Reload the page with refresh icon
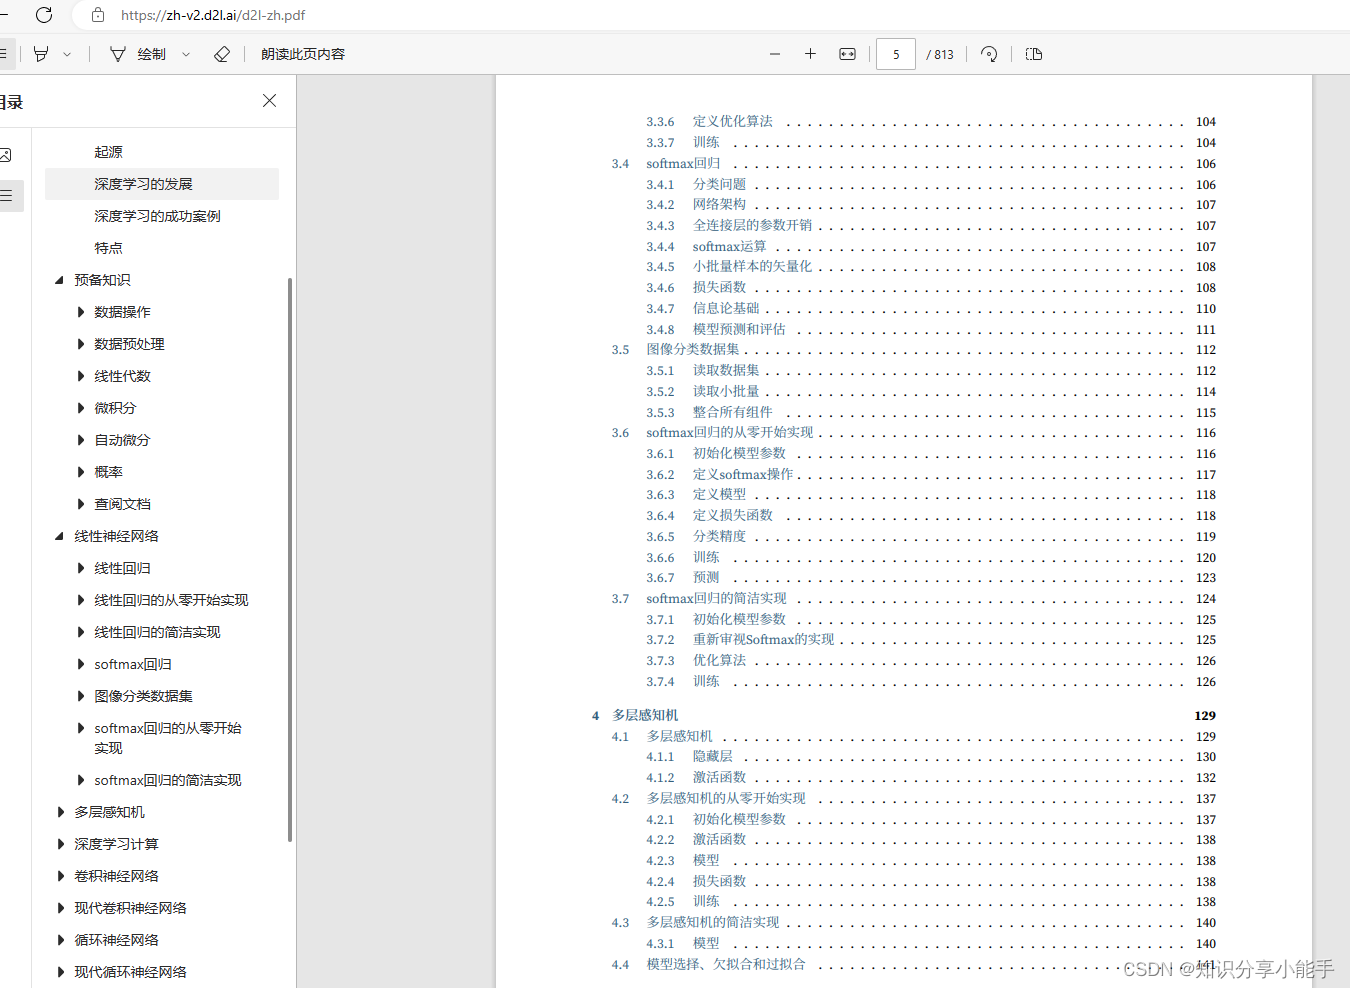This screenshot has height=988, width=1350. click(43, 15)
